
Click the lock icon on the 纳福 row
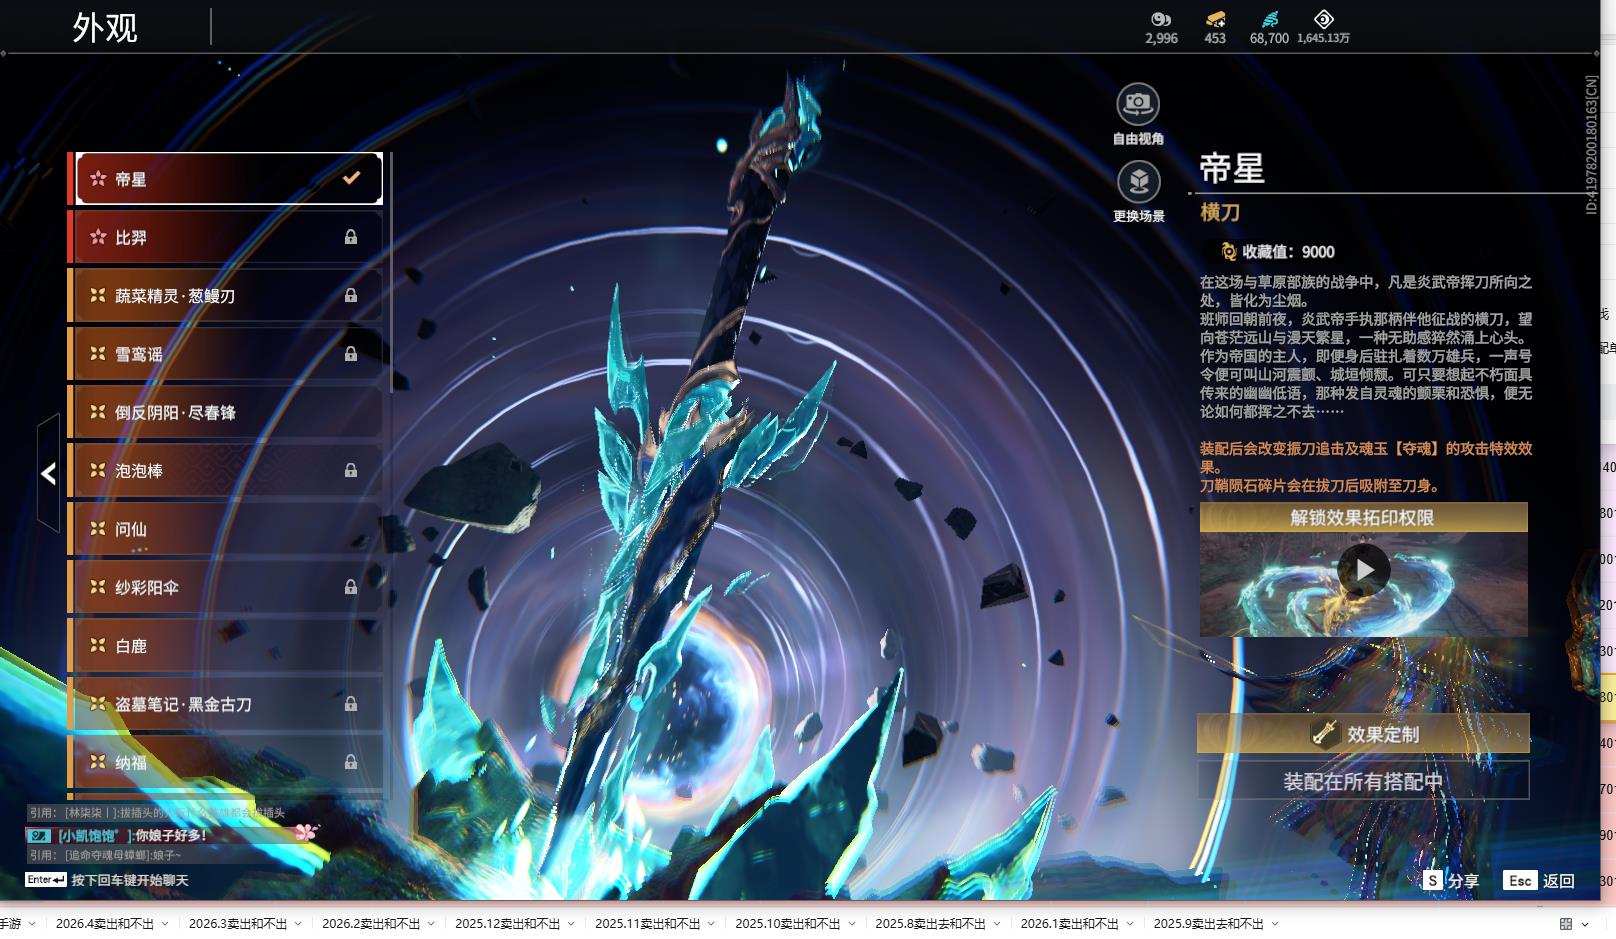[x=351, y=762]
